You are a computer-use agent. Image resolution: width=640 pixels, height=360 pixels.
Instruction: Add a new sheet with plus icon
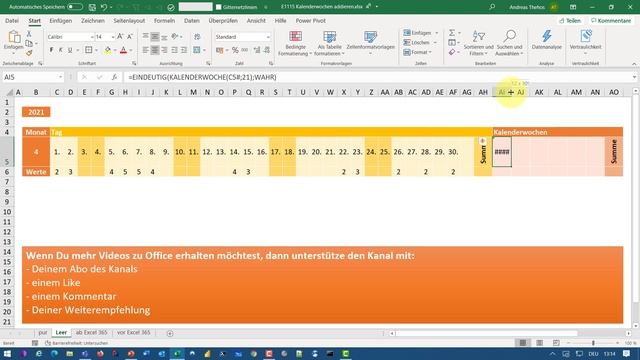(x=170, y=333)
